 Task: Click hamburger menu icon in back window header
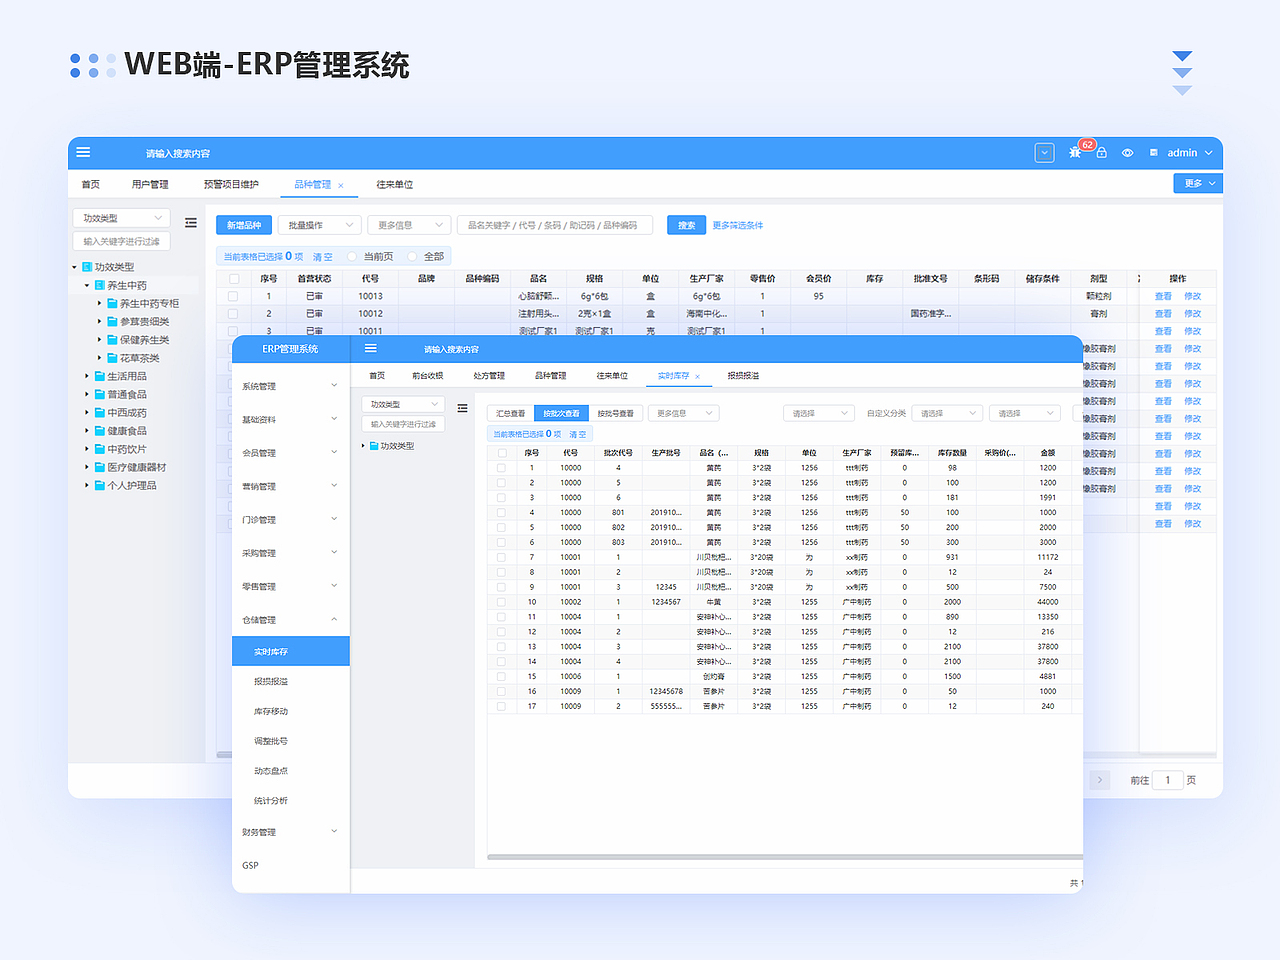(x=83, y=153)
